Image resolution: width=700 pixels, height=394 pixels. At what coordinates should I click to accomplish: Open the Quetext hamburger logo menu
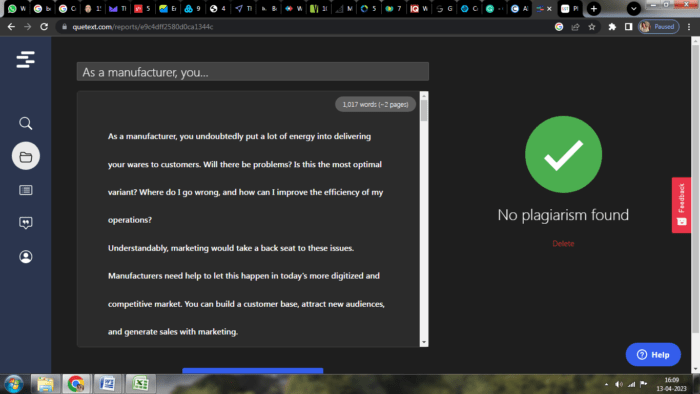25,59
